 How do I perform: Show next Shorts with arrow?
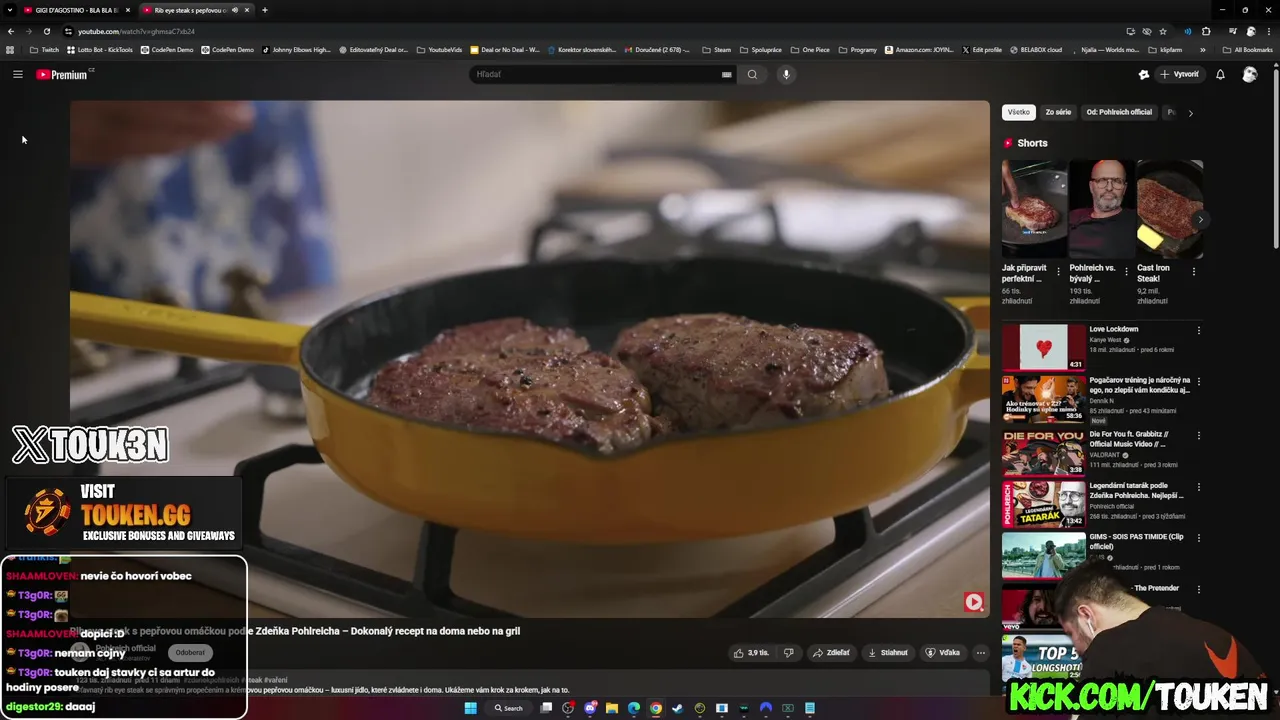pos(1201,219)
